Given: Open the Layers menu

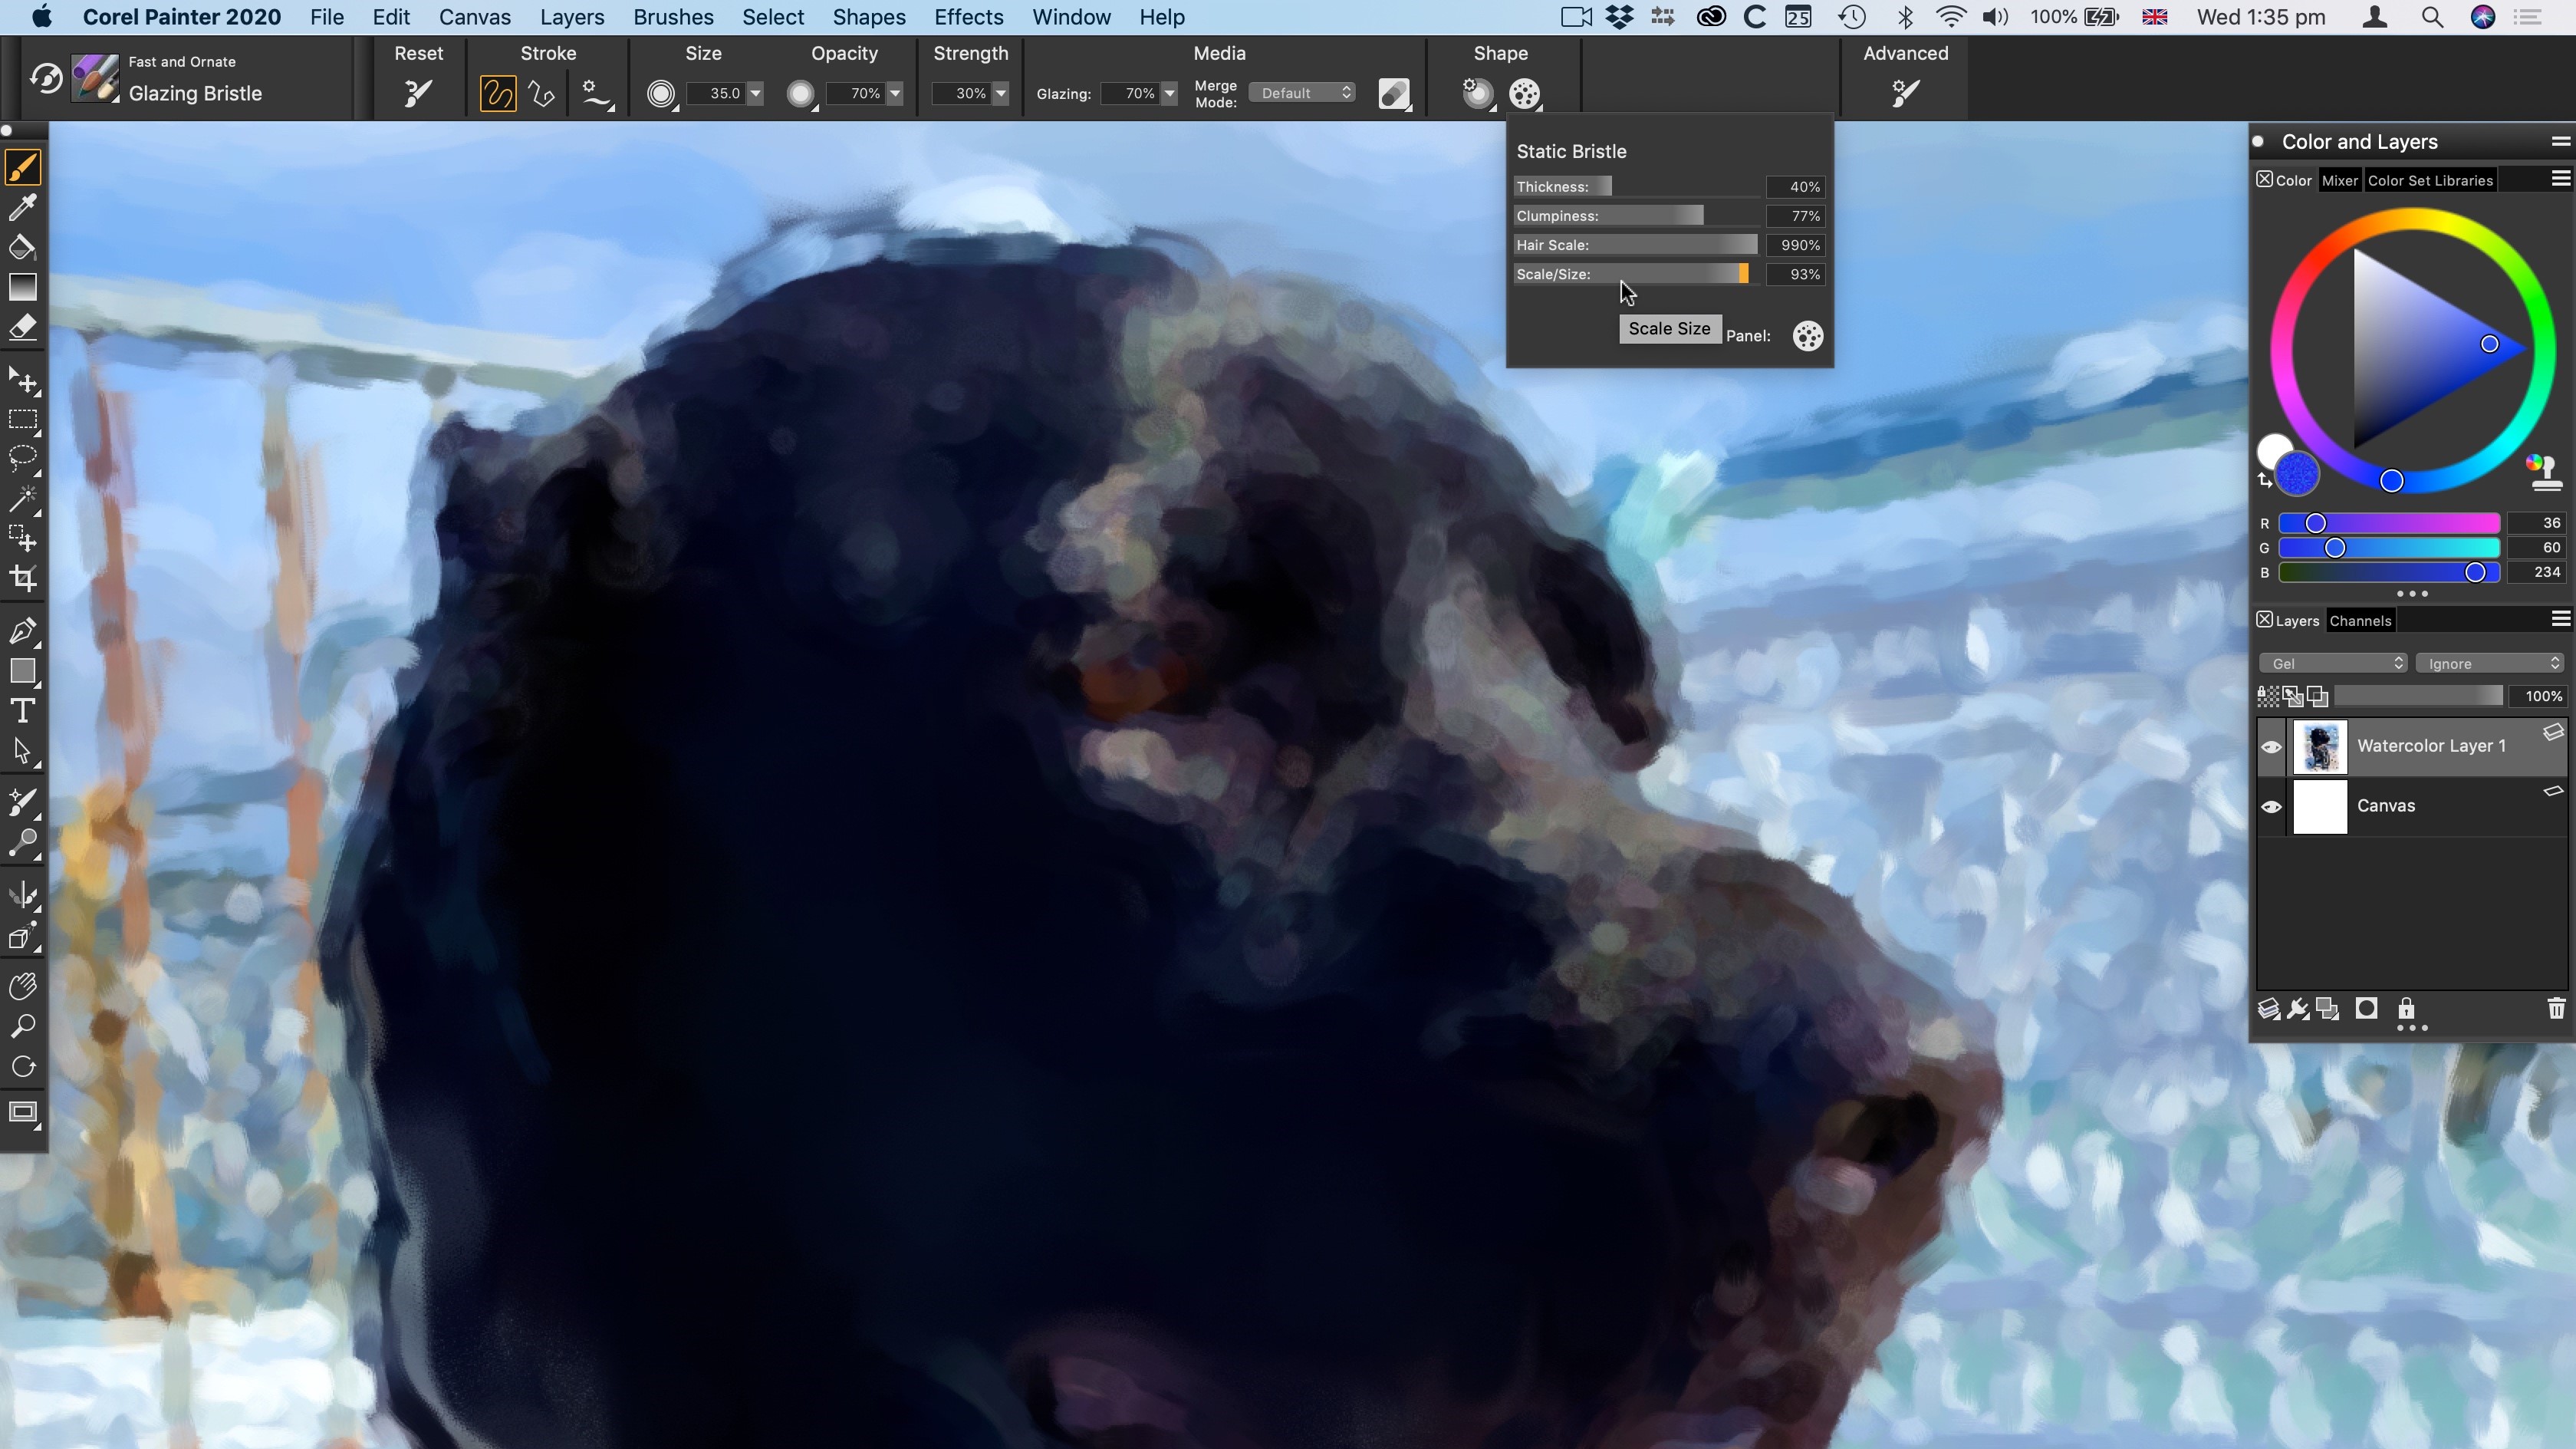Looking at the screenshot, I should point(570,16).
